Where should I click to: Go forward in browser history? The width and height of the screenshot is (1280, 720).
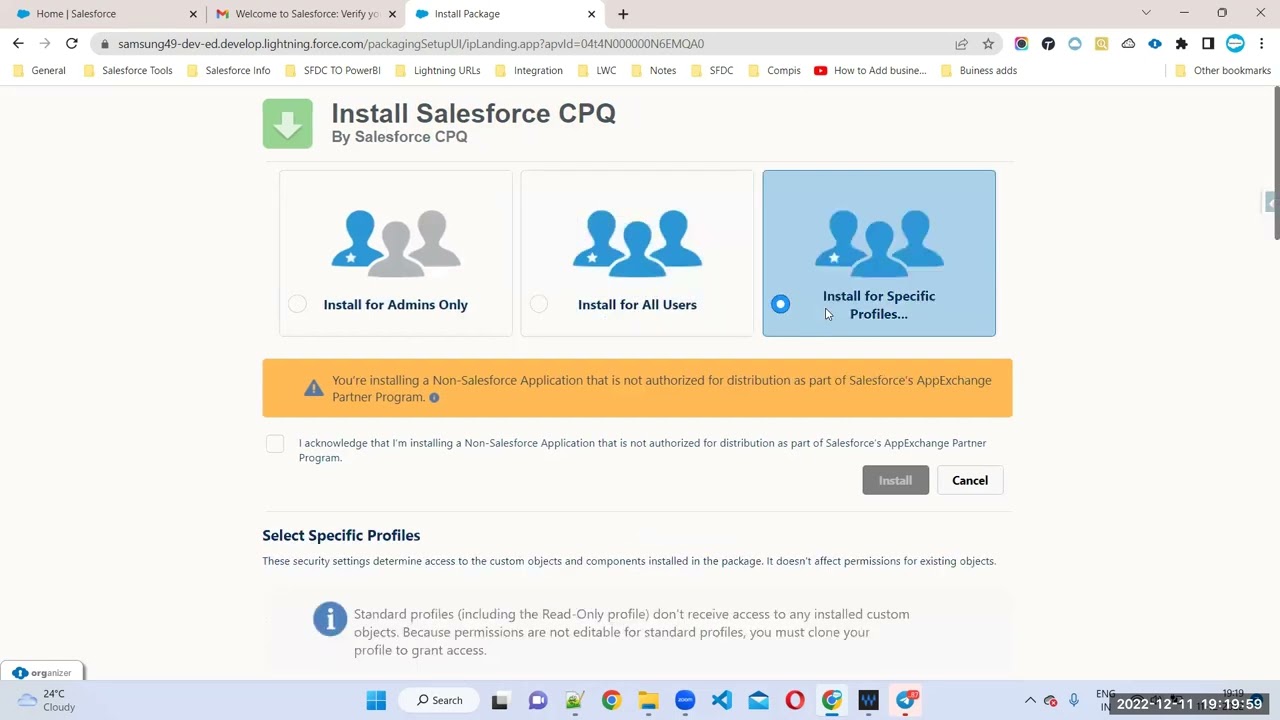(45, 44)
